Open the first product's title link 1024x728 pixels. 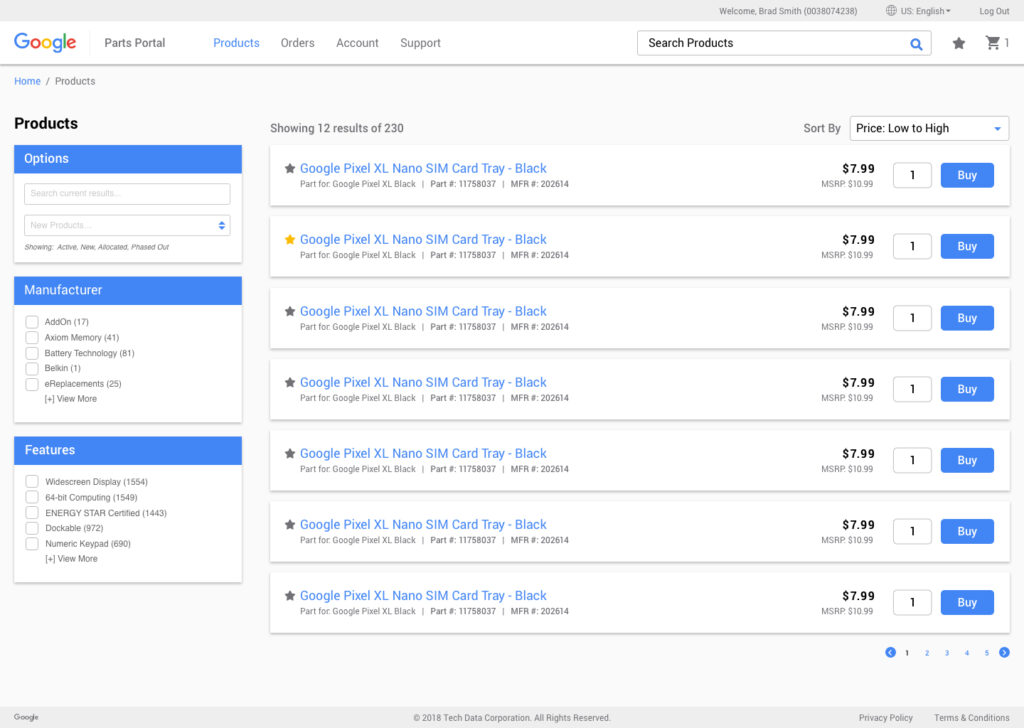(x=423, y=168)
